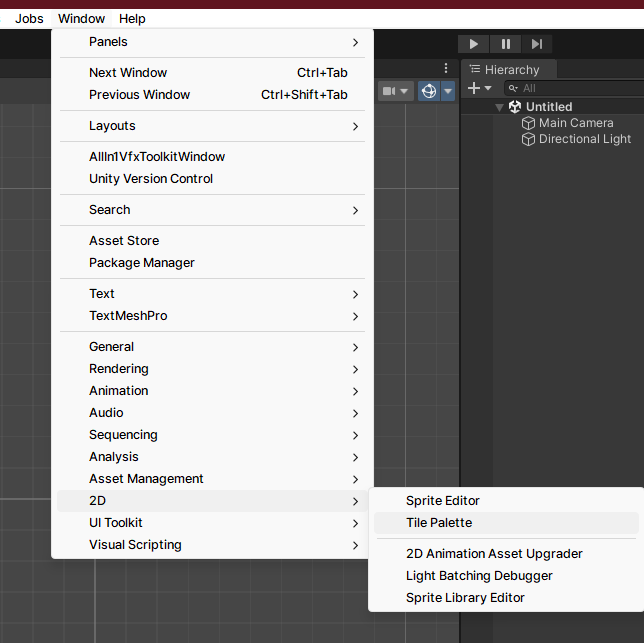Choose Previous Window from the menu
Image resolution: width=644 pixels, height=643 pixels.
coord(212,95)
